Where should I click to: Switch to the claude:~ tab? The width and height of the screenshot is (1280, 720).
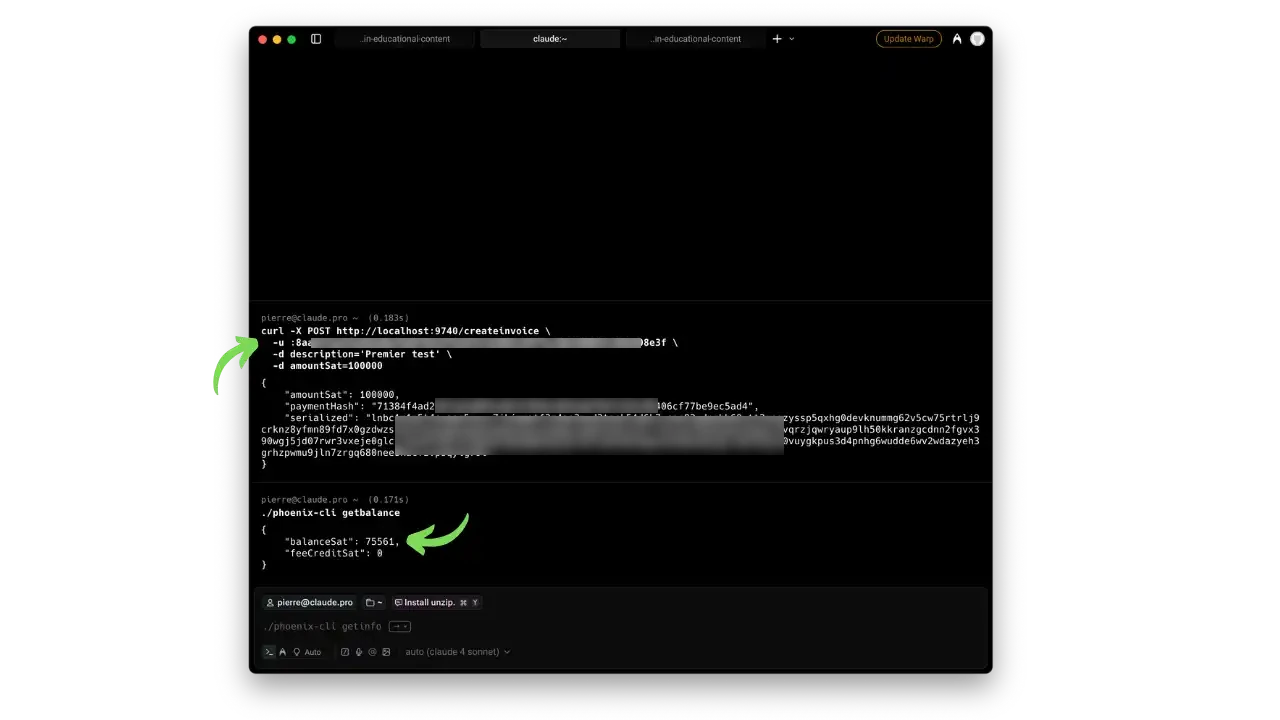coord(550,38)
